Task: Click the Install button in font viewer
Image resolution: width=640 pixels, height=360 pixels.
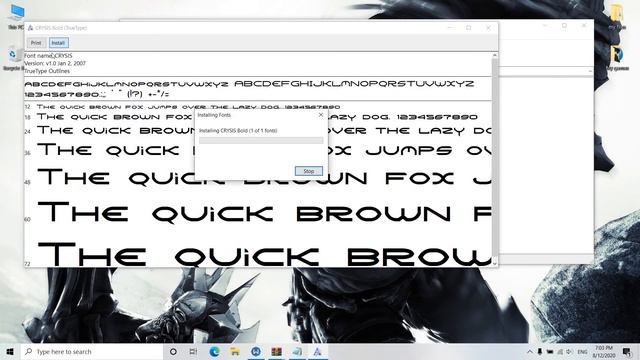Action: click(58, 43)
